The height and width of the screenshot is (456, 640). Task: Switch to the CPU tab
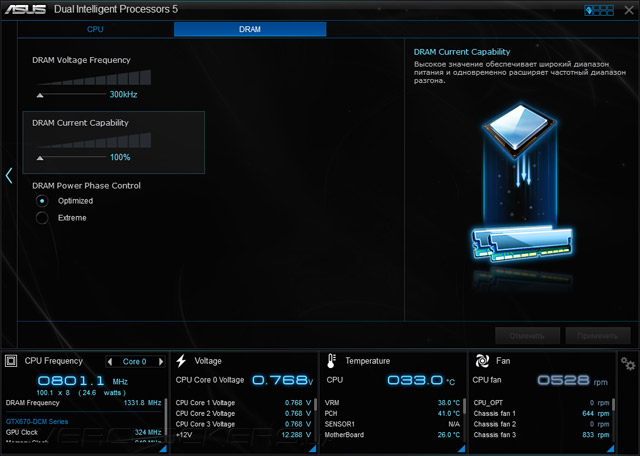pyautogui.click(x=95, y=29)
